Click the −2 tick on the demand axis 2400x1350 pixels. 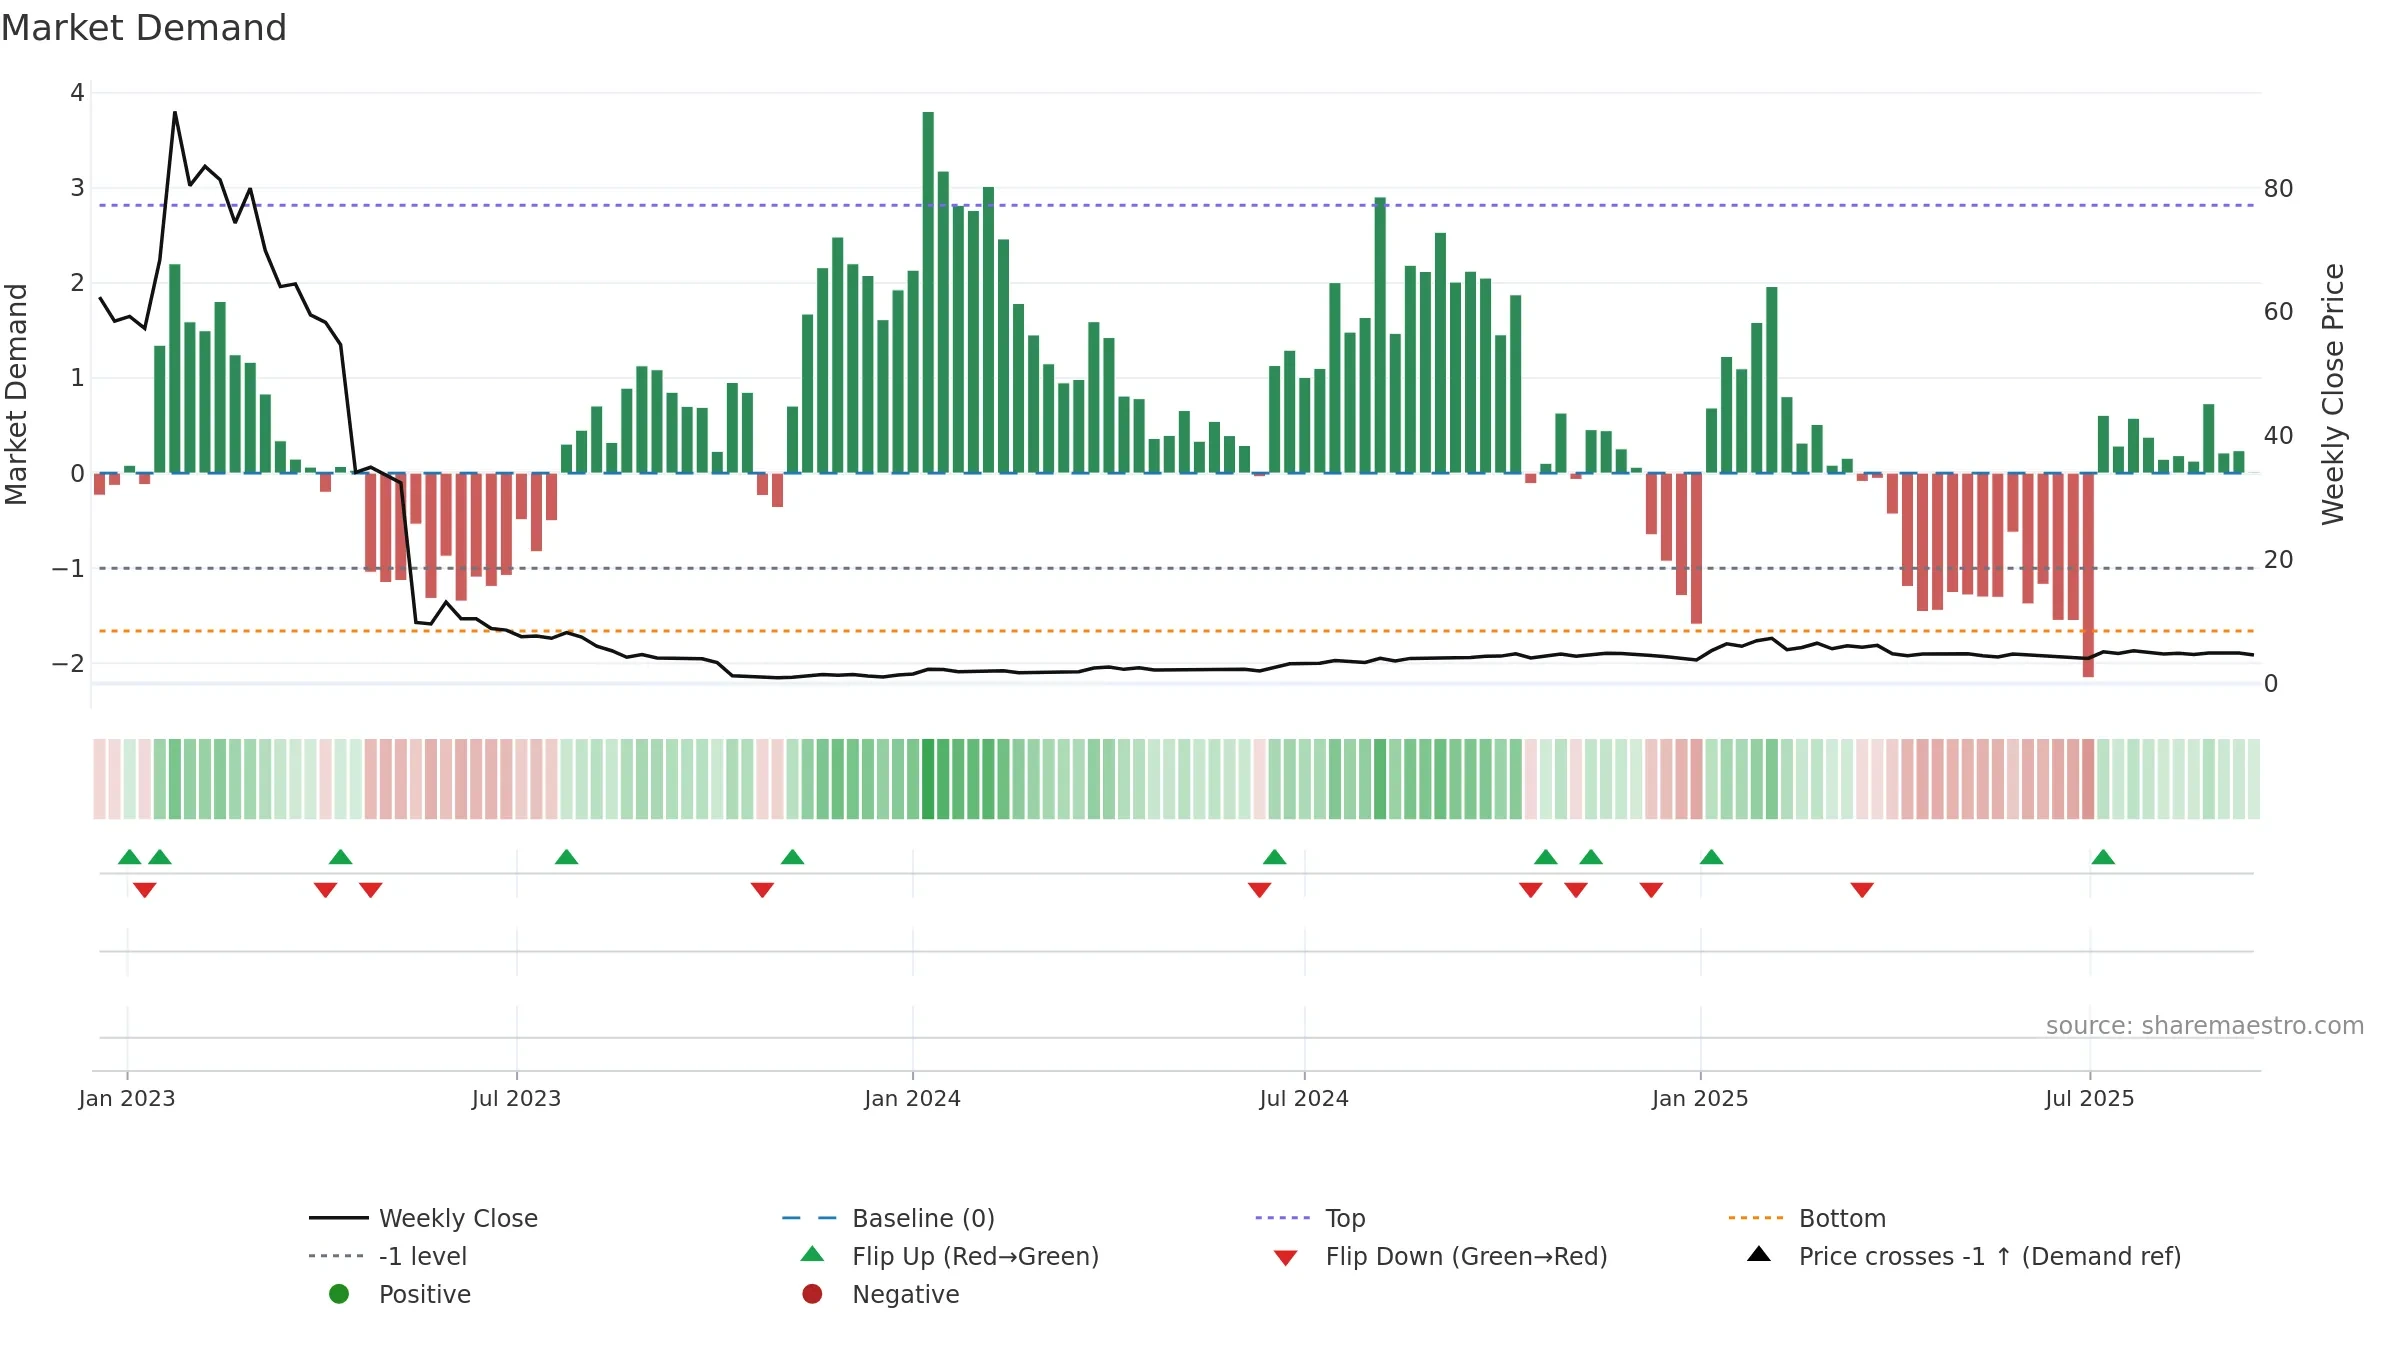[68, 664]
